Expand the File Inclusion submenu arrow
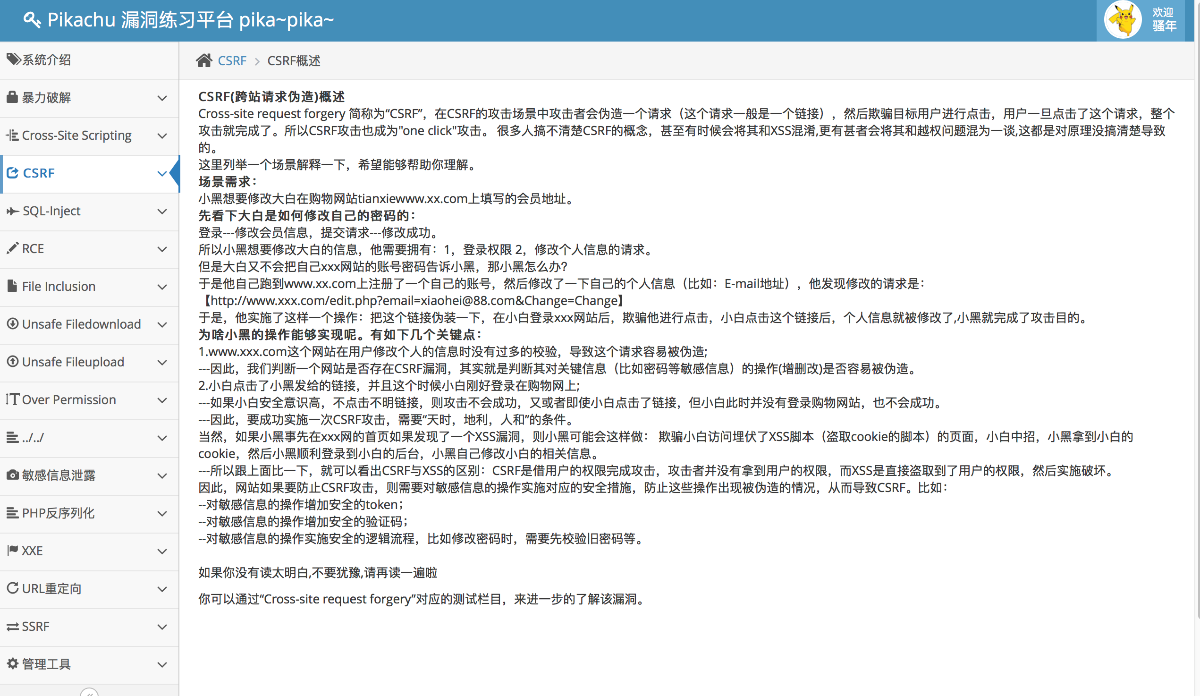 coord(162,287)
